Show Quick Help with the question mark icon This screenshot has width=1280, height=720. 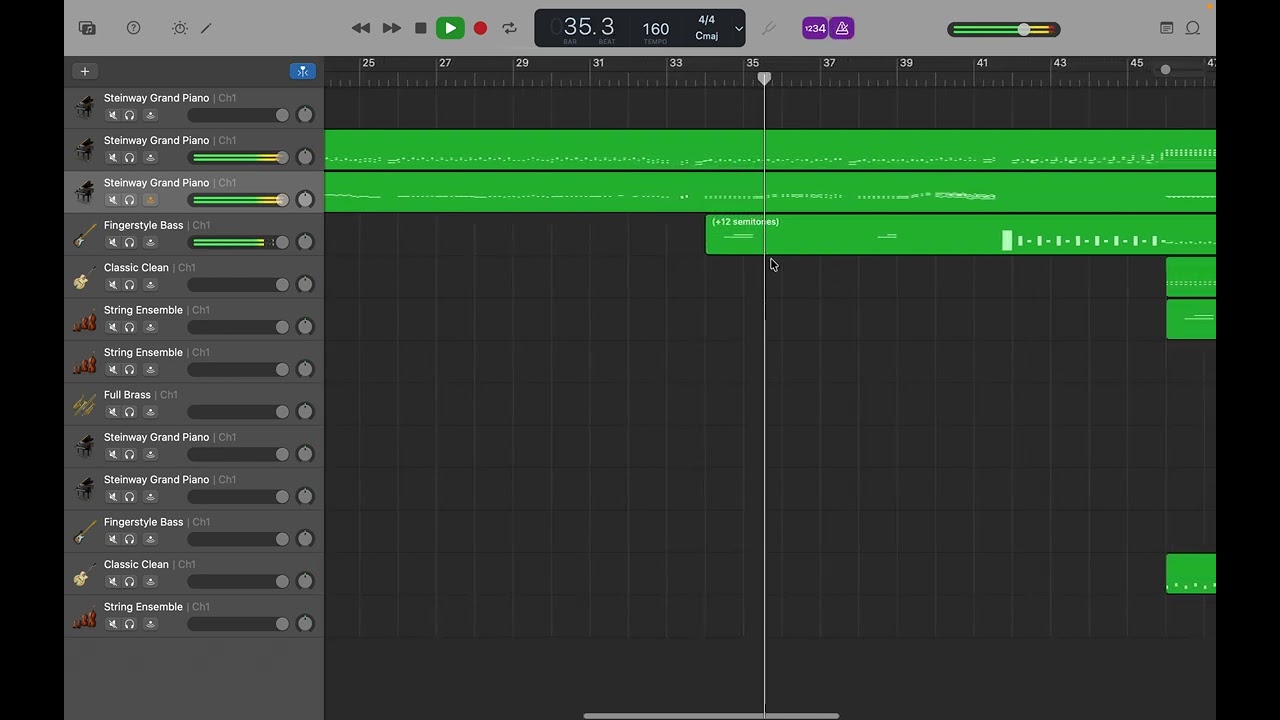coord(133,28)
